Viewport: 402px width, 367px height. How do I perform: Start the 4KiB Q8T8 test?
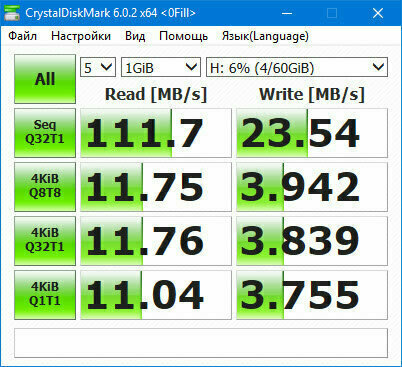45,187
